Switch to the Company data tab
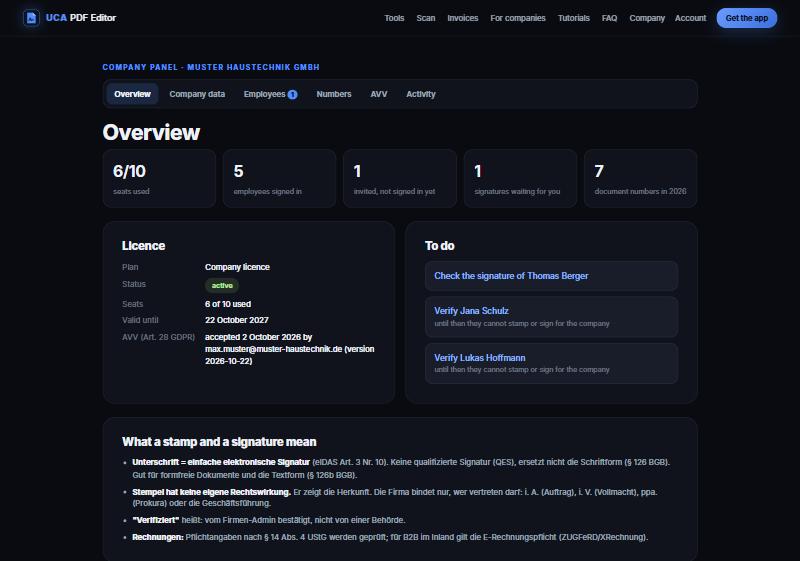This screenshot has height=561, width=800. click(x=197, y=94)
